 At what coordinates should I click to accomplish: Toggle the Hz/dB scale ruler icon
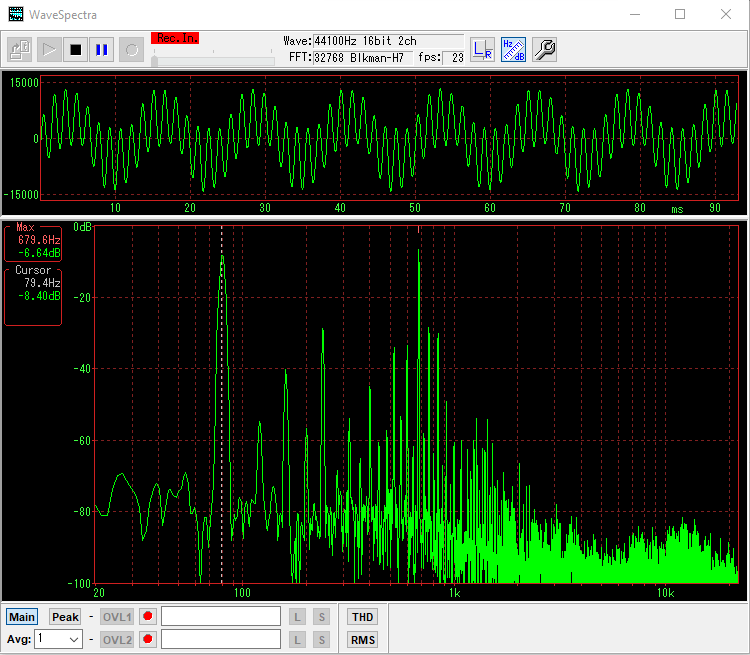tap(513, 50)
